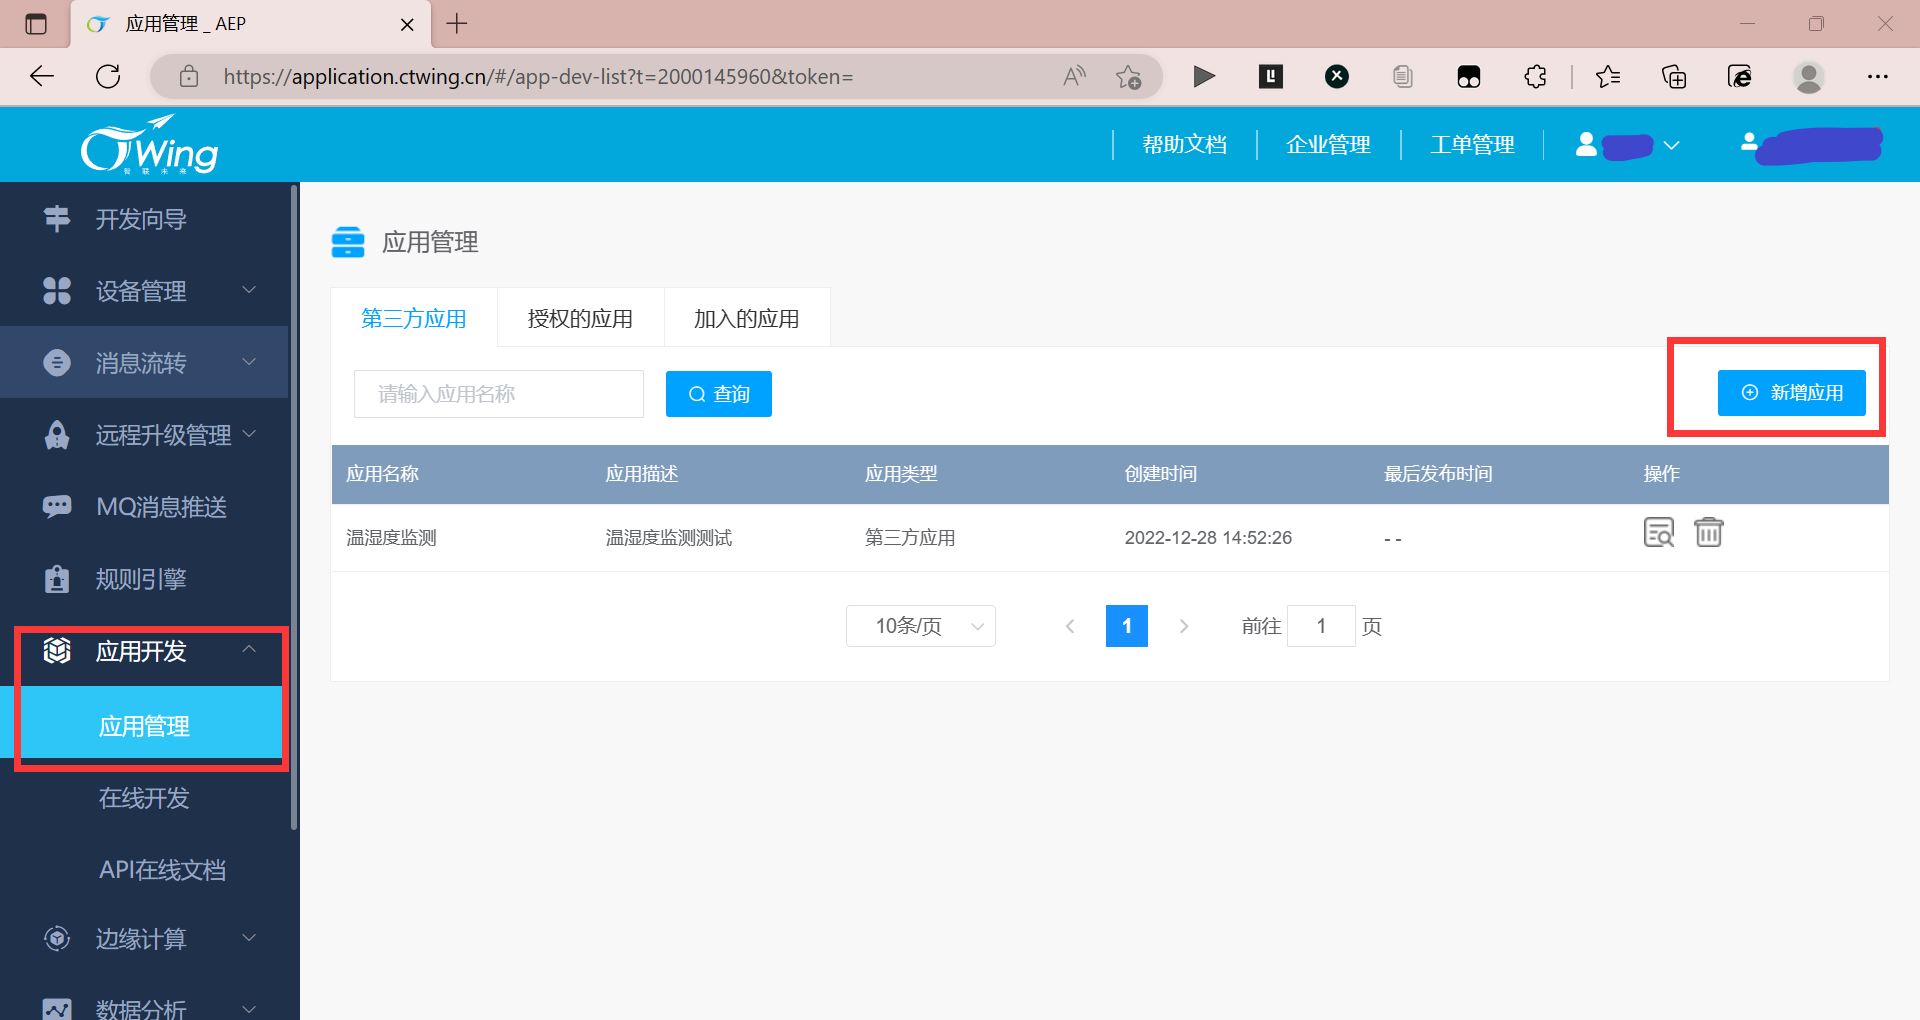Click the 应用开发 cube icon
This screenshot has width=1920, height=1020.
pyautogui.click(x=57, y=651)
